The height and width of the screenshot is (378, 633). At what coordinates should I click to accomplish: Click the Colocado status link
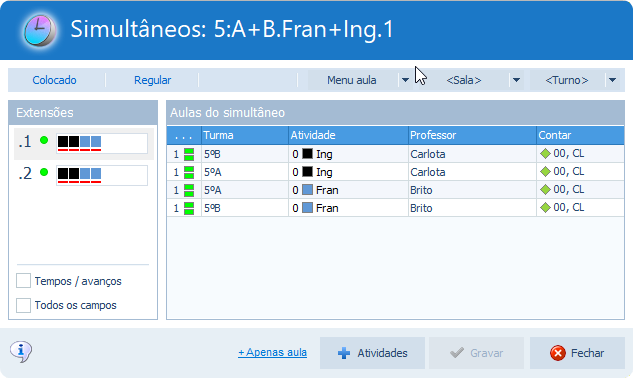[x=54, y=80]
